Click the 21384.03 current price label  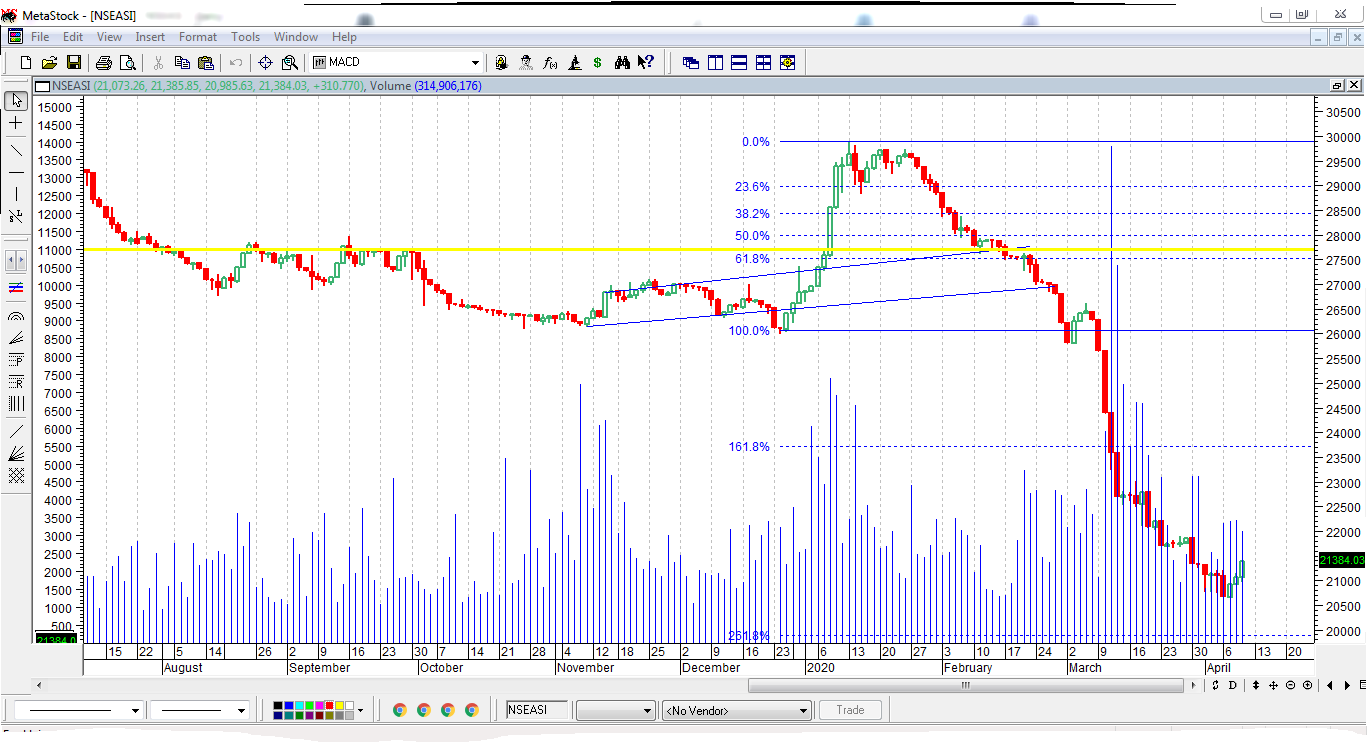coord(1343,560)
